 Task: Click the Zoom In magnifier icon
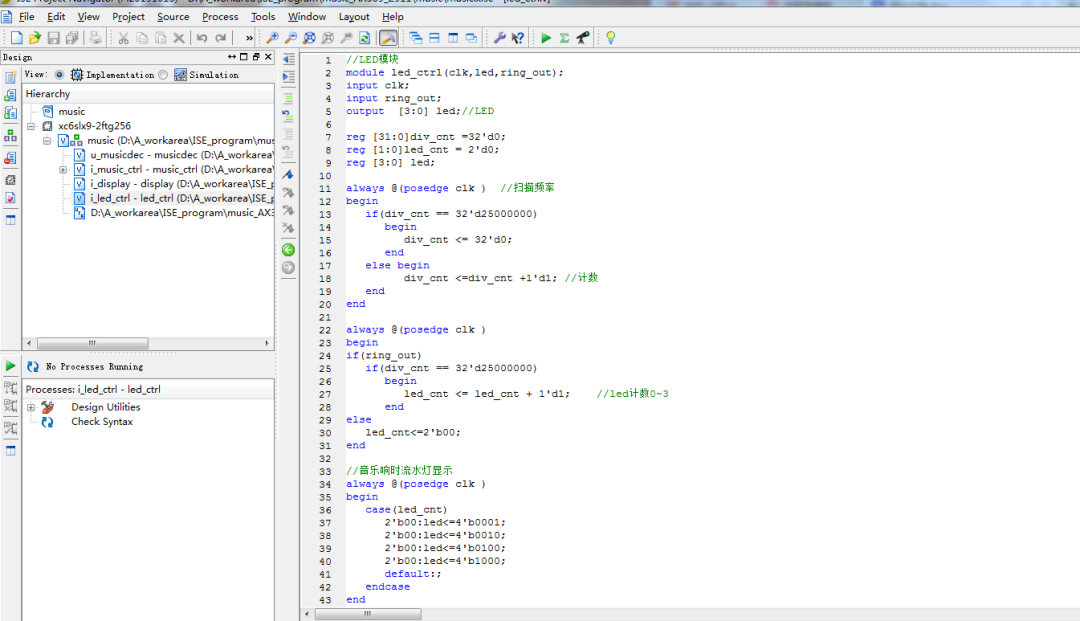(271, 38)
